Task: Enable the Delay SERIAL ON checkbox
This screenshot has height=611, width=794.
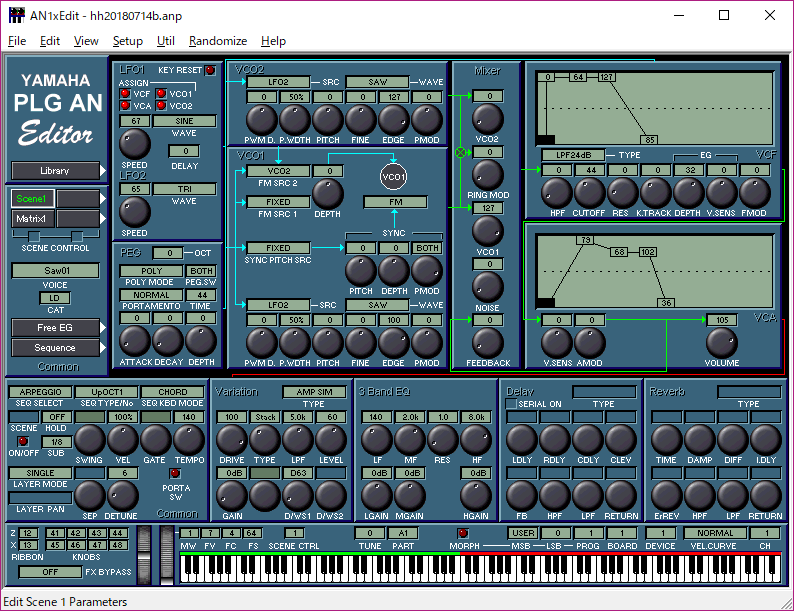Action: click(512, 404)
